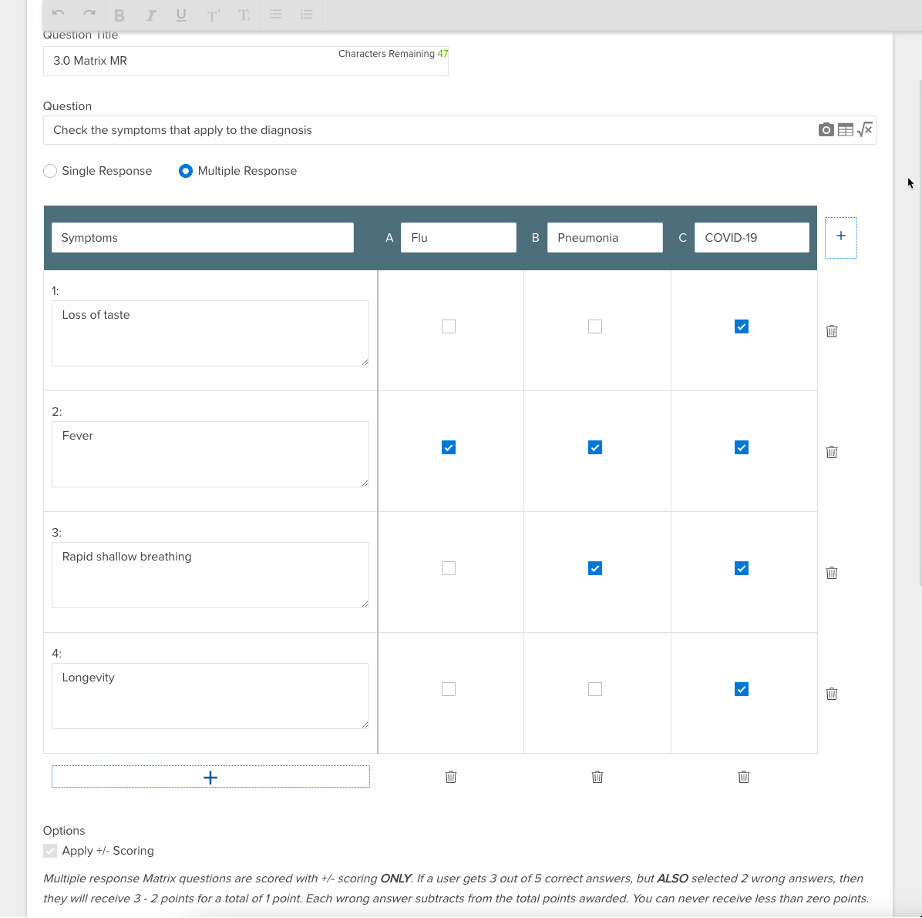Select the Single Response option
The height and width of the screenshot is (918, 922).
(x=49, y=171)
